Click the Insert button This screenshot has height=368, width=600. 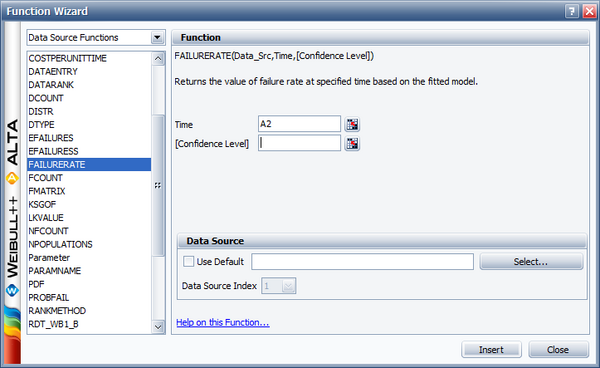click(x=491, y=350)
